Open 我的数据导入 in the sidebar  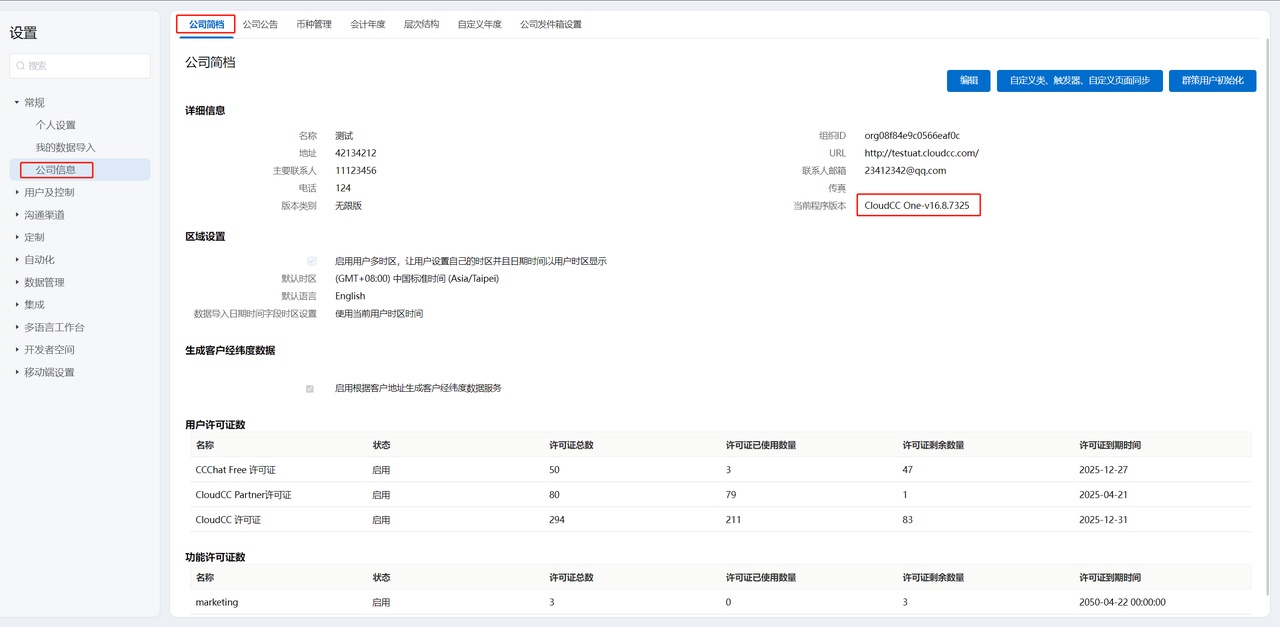click(x=66, y=147)
